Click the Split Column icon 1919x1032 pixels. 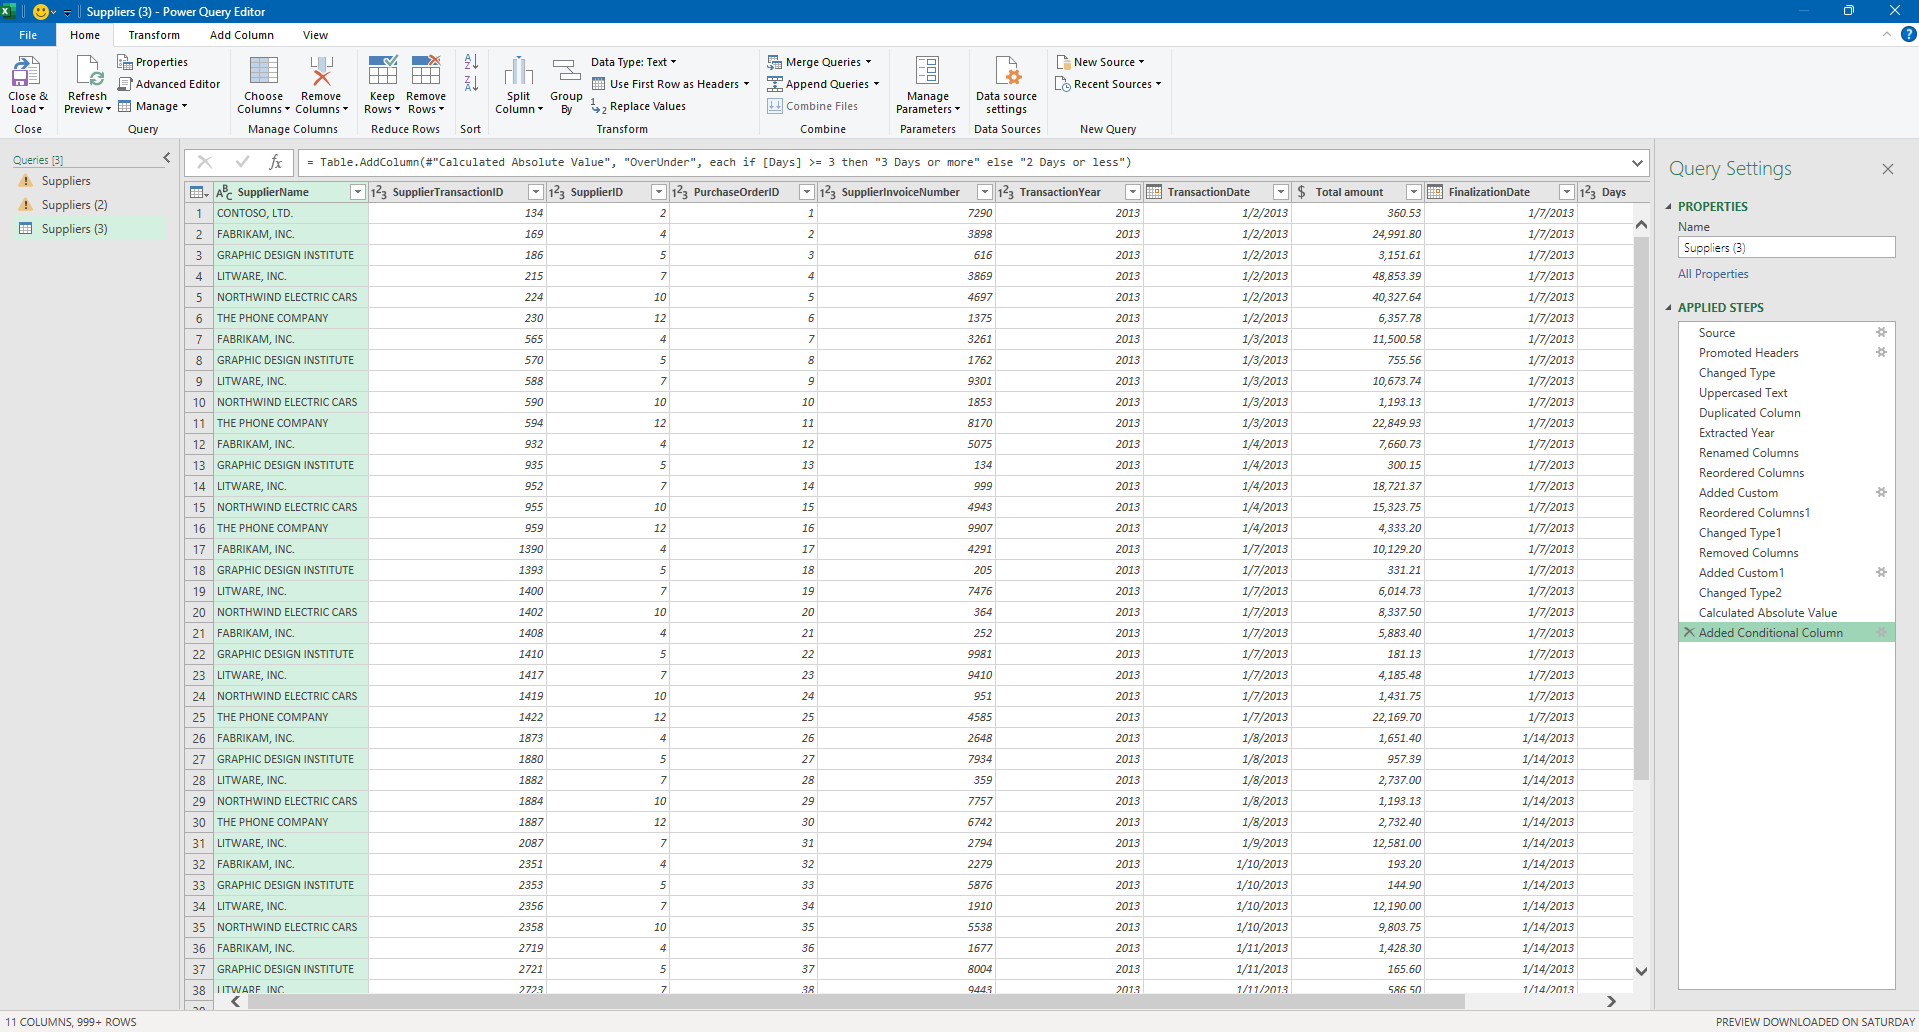tap(518, 72)
